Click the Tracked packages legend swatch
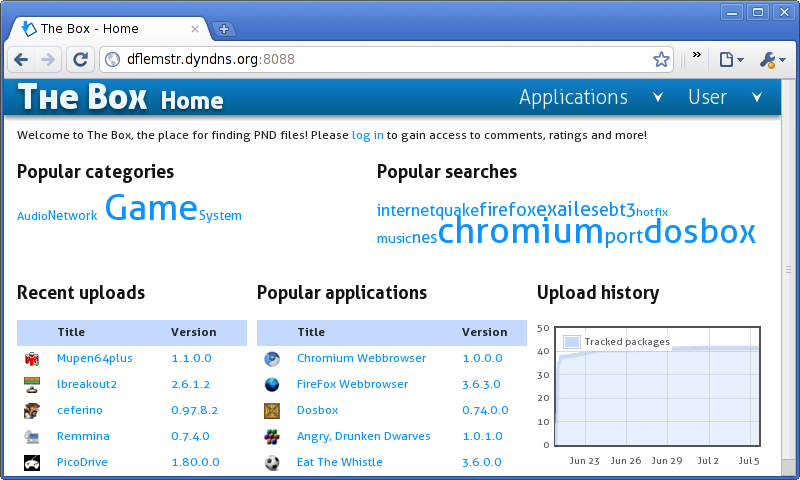Image resolution: width=800 pixels, height=480 pixels. click(x=572, y=342)
